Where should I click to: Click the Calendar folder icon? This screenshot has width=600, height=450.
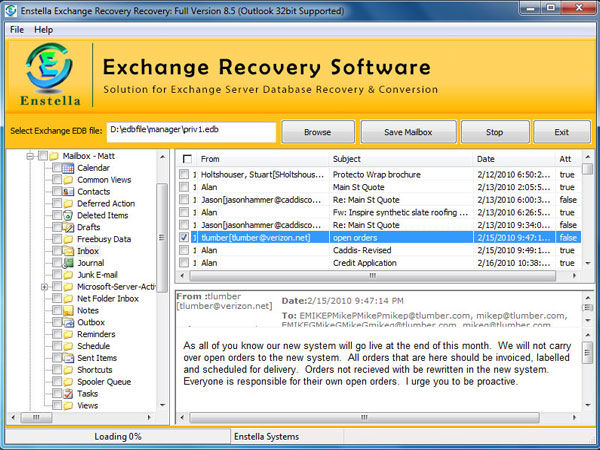68,168
